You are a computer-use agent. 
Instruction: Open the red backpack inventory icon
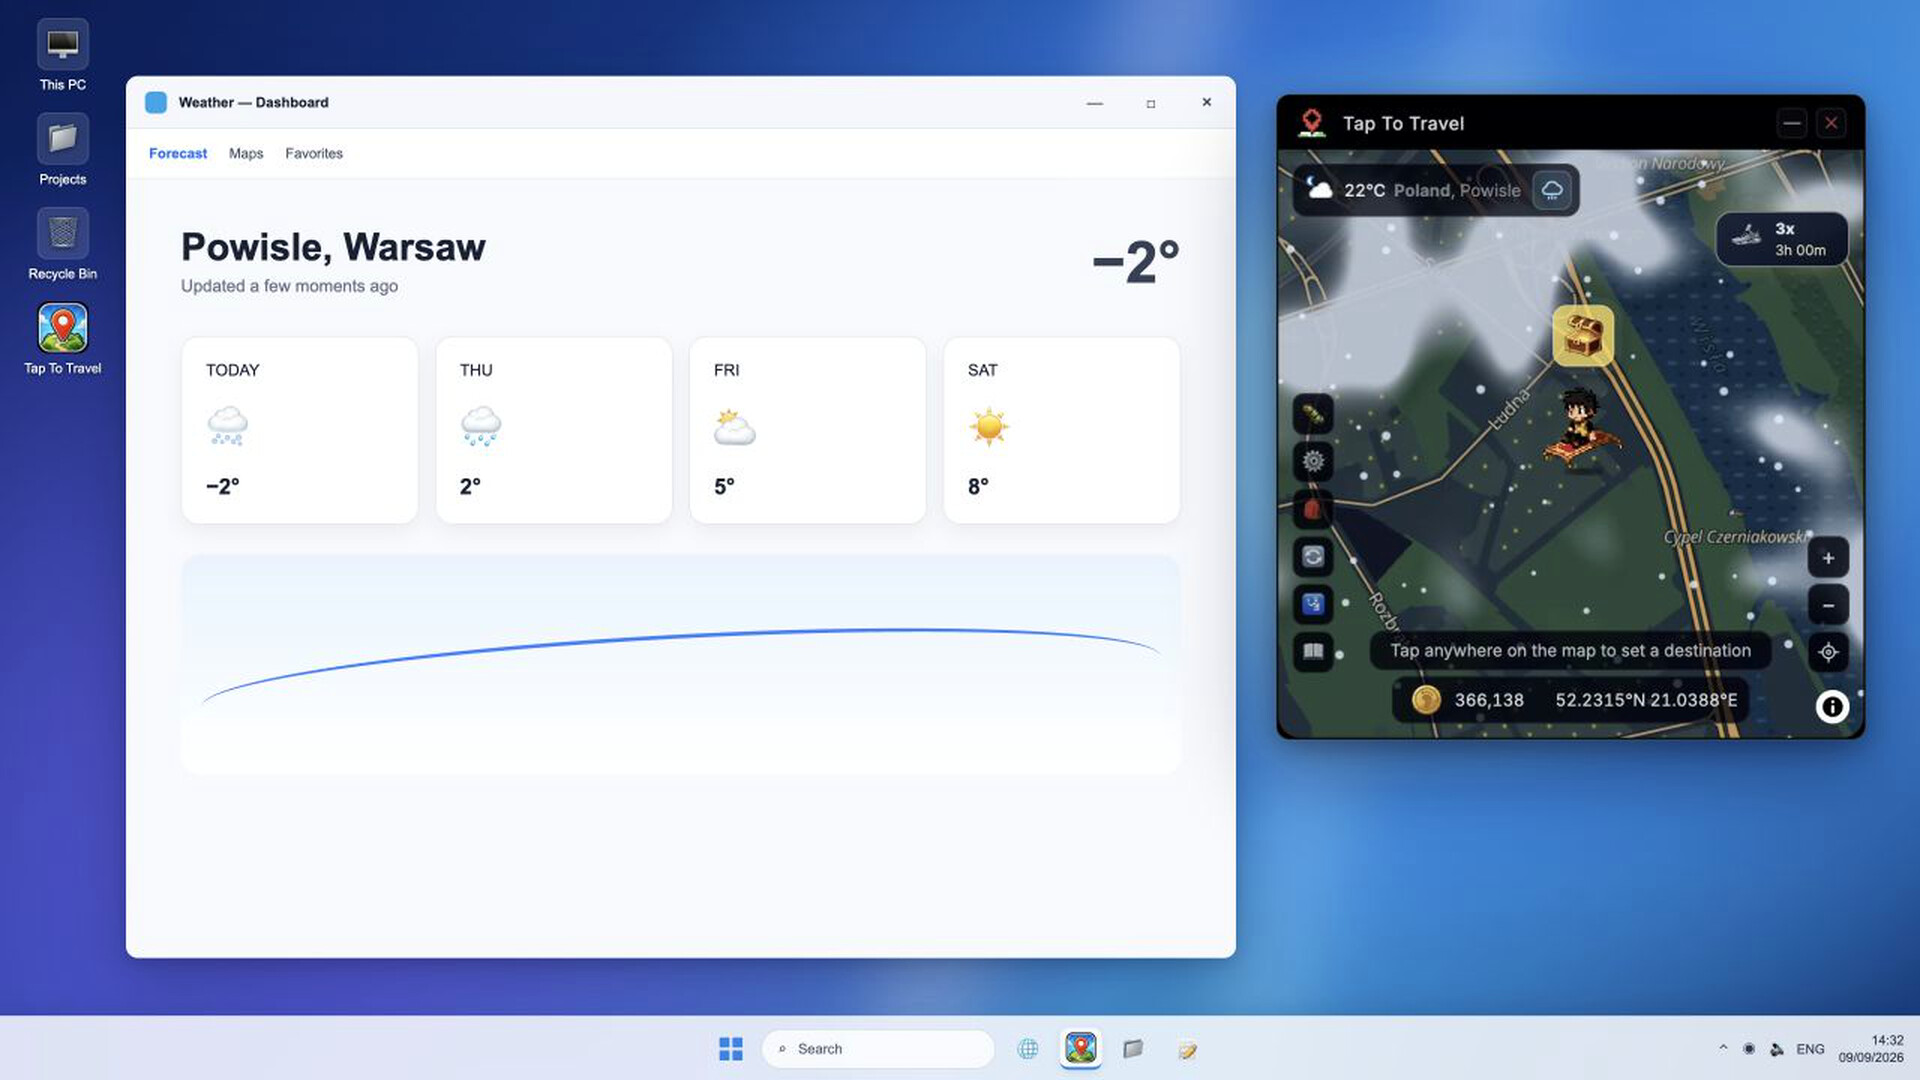1313,509
